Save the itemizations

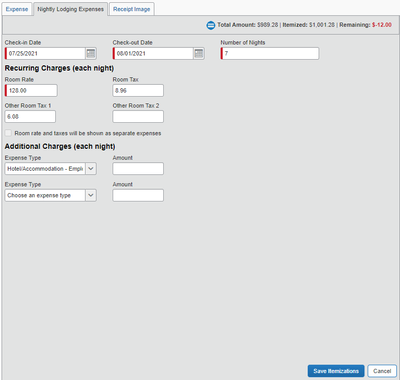[x=336, y=371]
